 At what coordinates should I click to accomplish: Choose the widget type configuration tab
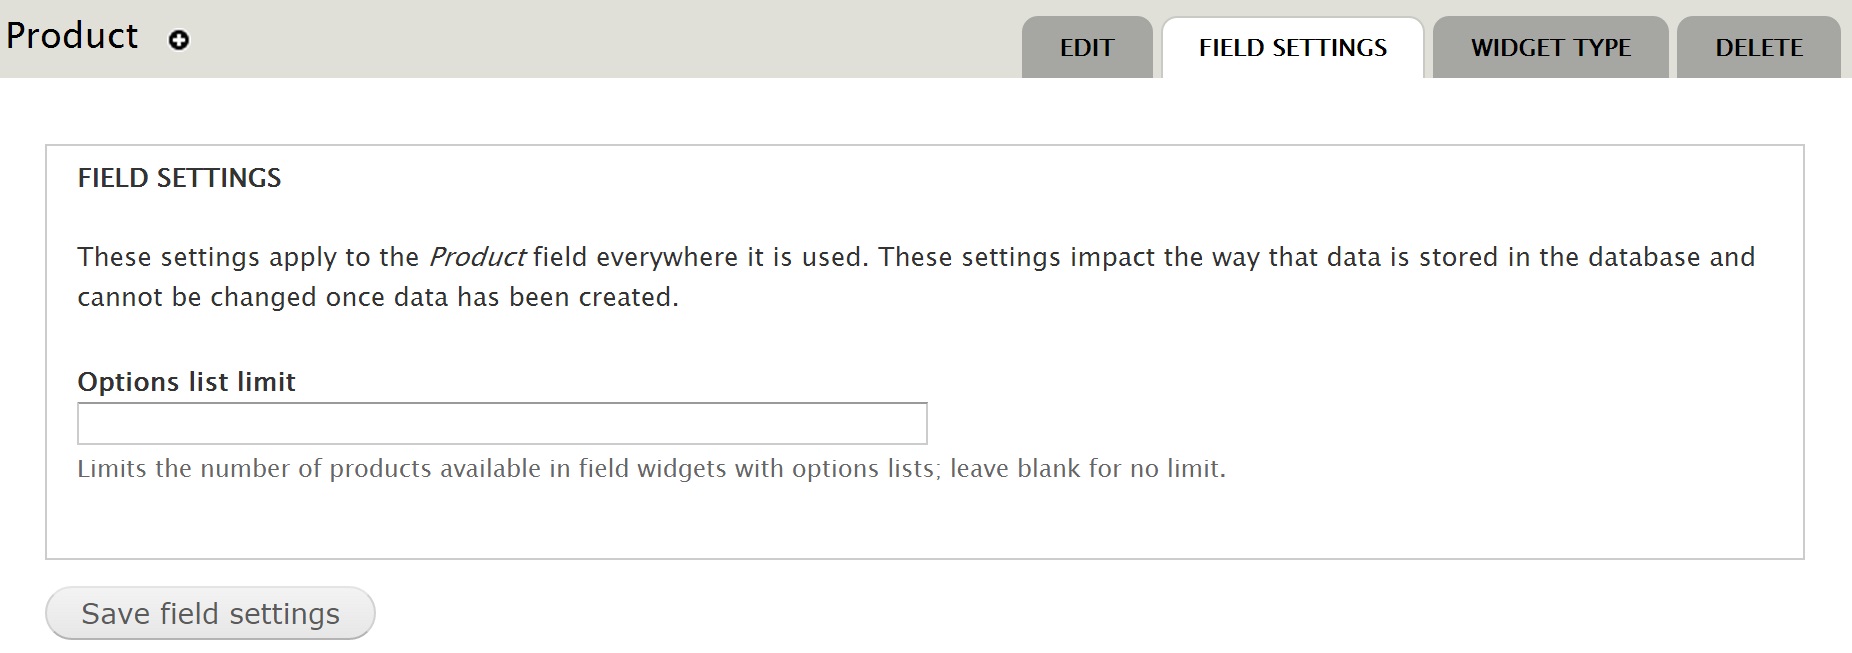coord(1551,47)
